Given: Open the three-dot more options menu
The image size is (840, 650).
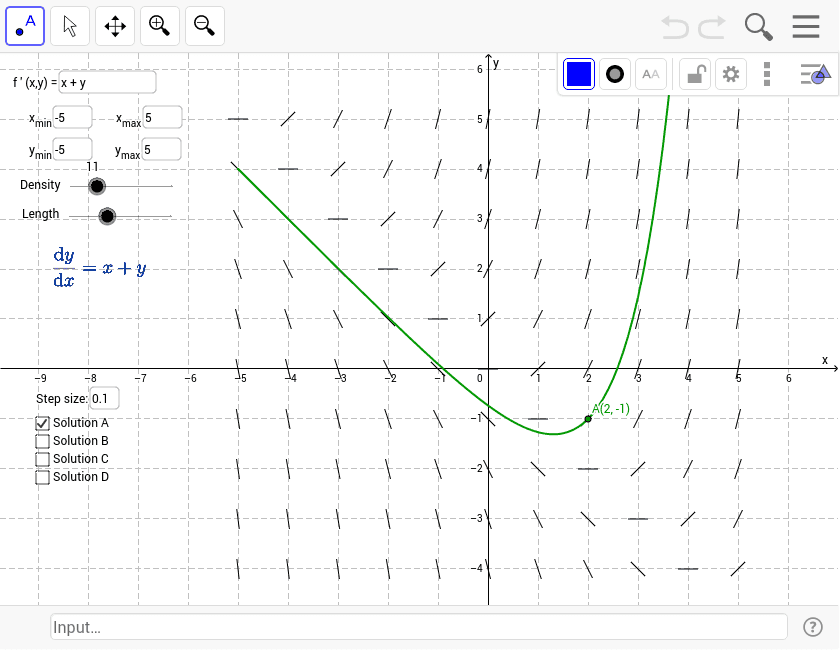Looking at the screenshot, I should [766, 74].
